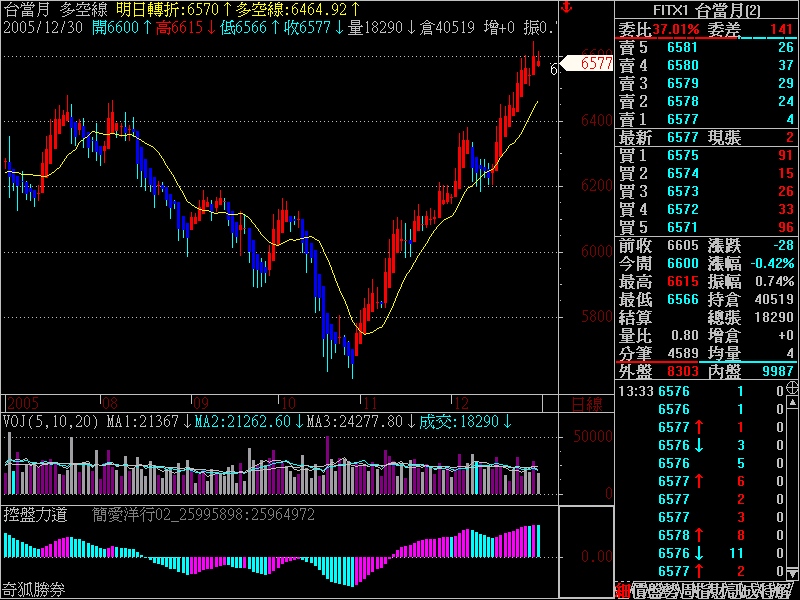Click the MA2:21262.60 volume average
This screenshot has width=800, height=600.
click(x=247, y=421)
